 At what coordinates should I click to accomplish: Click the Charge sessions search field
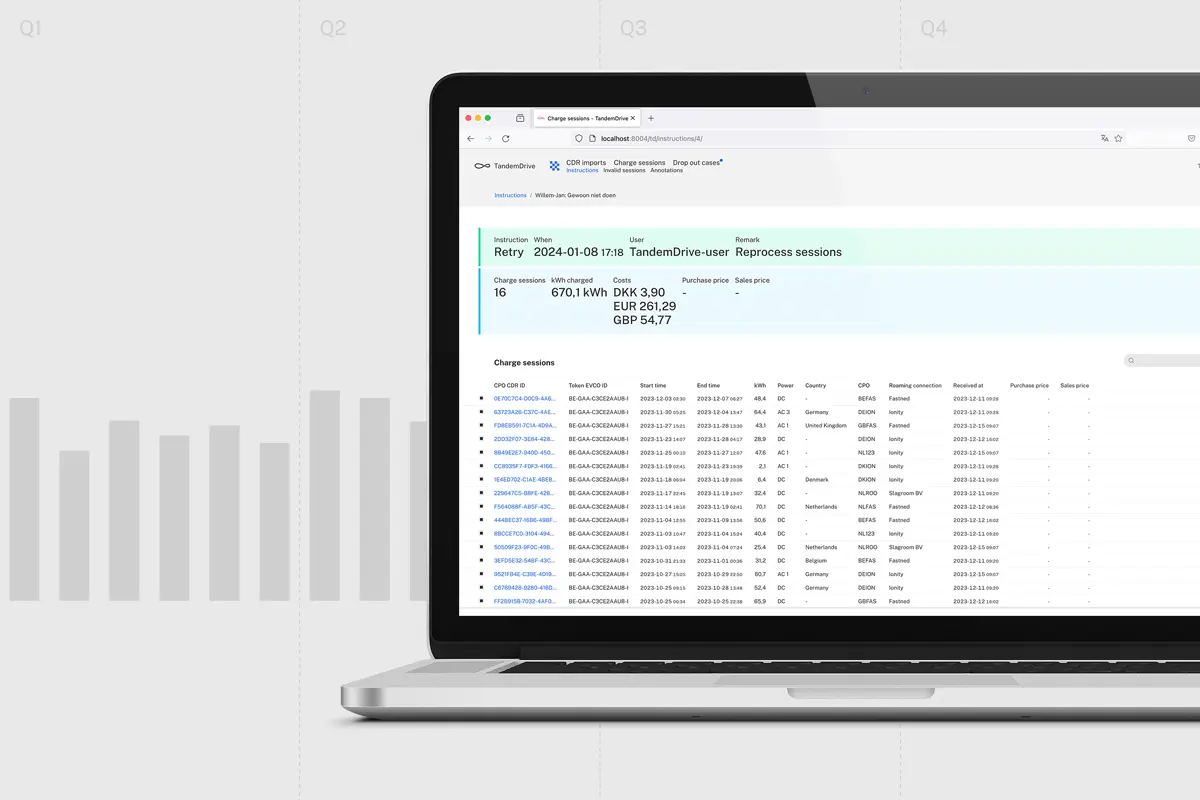click(x=1165, y=361)
